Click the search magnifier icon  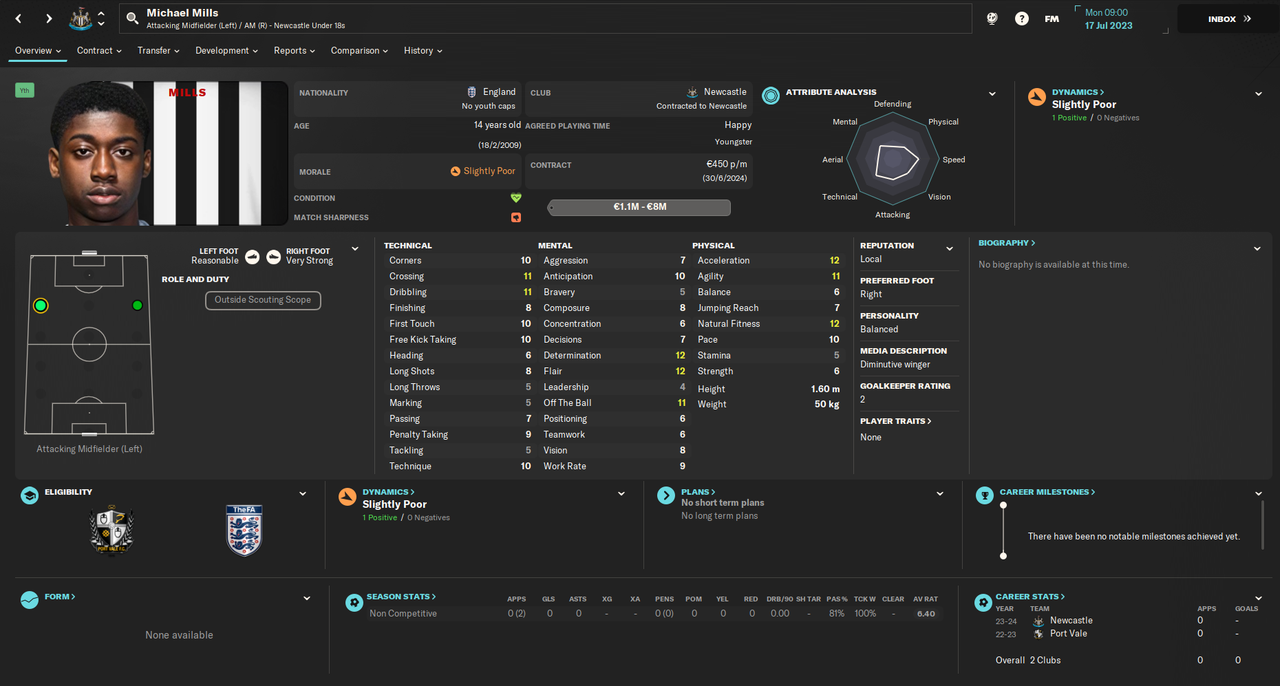pos(132,18)
